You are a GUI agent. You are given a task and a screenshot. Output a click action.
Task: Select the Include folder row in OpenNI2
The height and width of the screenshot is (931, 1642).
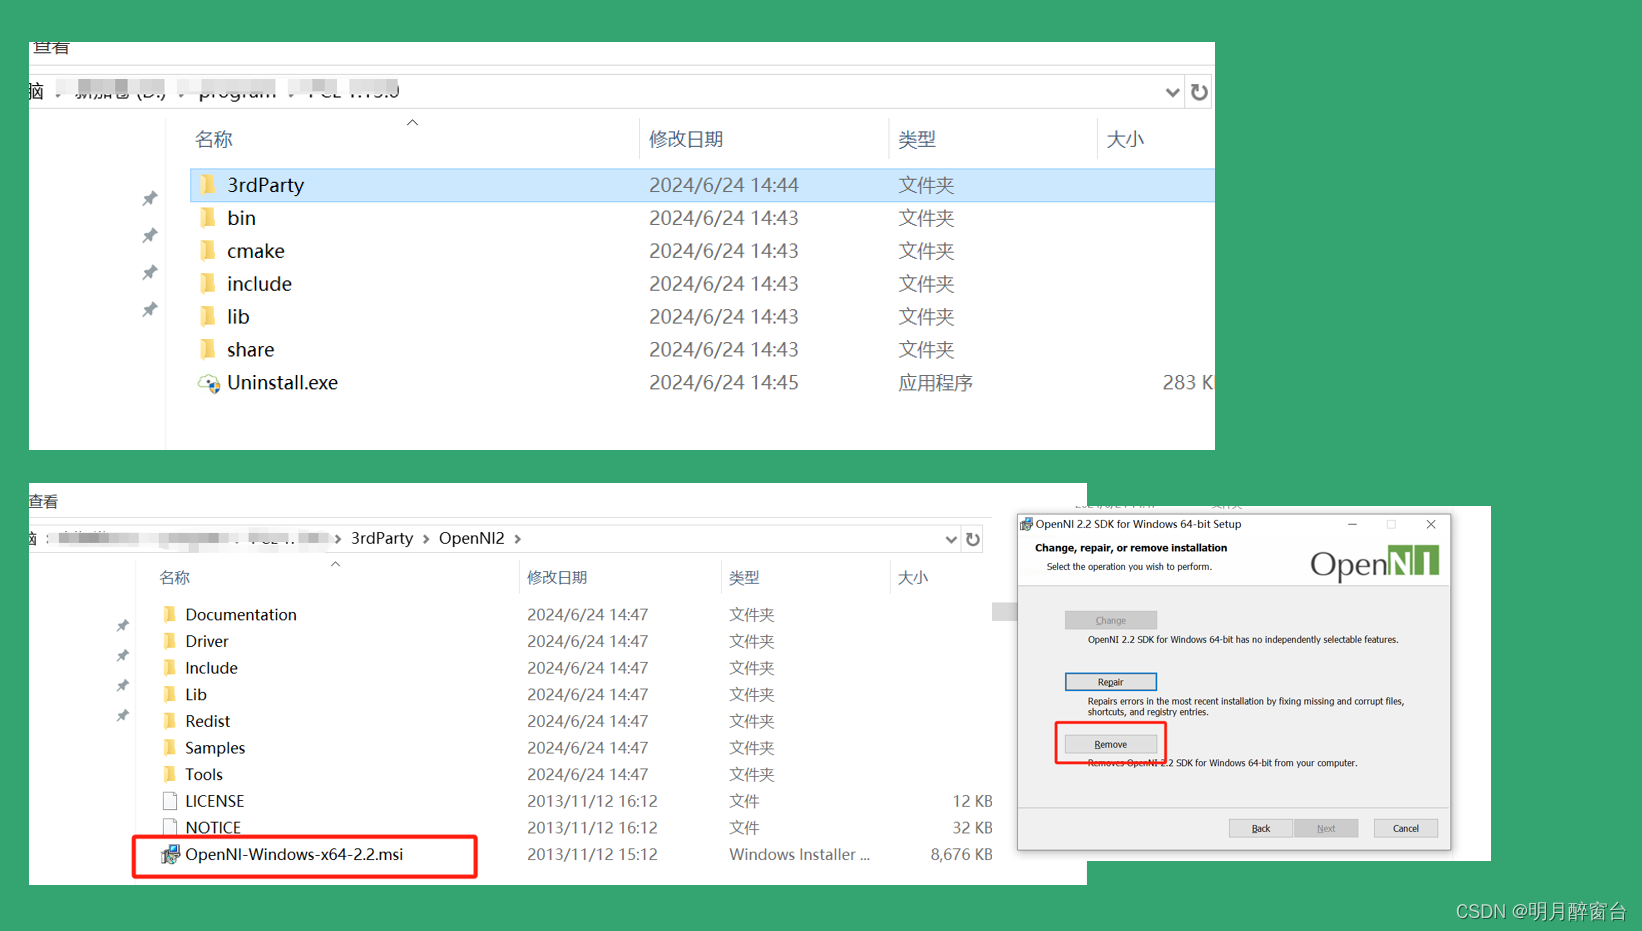pyautogui.click(x=575, y=668)
